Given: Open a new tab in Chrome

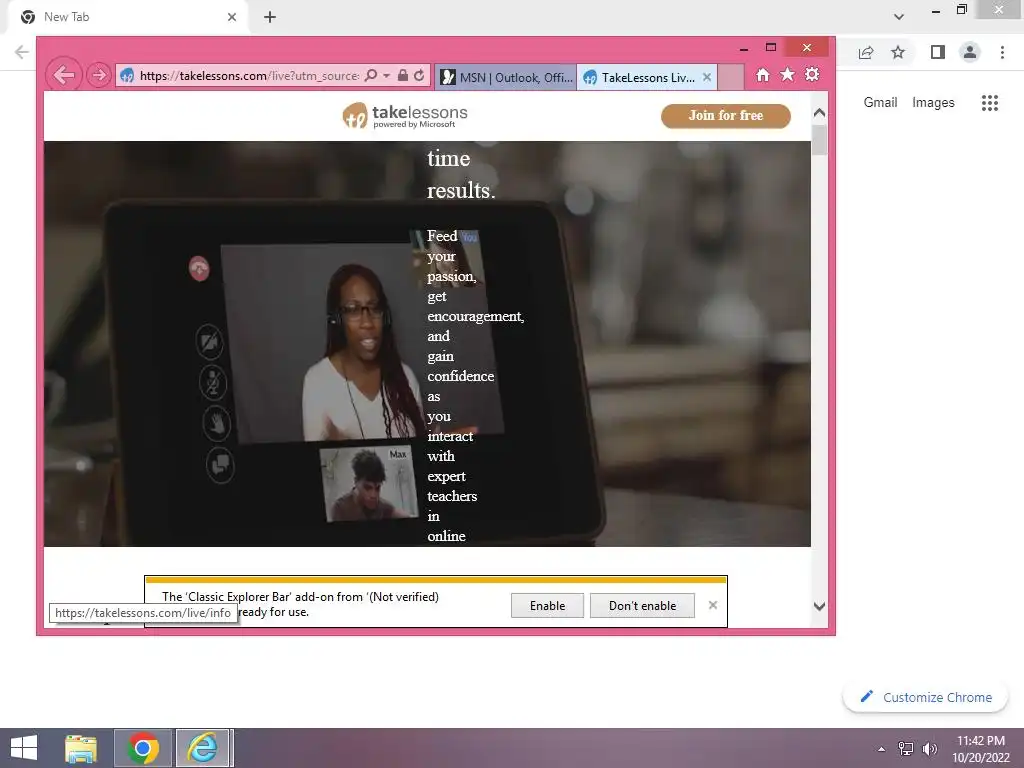Looking at the screenshot, I should point(270,18).
